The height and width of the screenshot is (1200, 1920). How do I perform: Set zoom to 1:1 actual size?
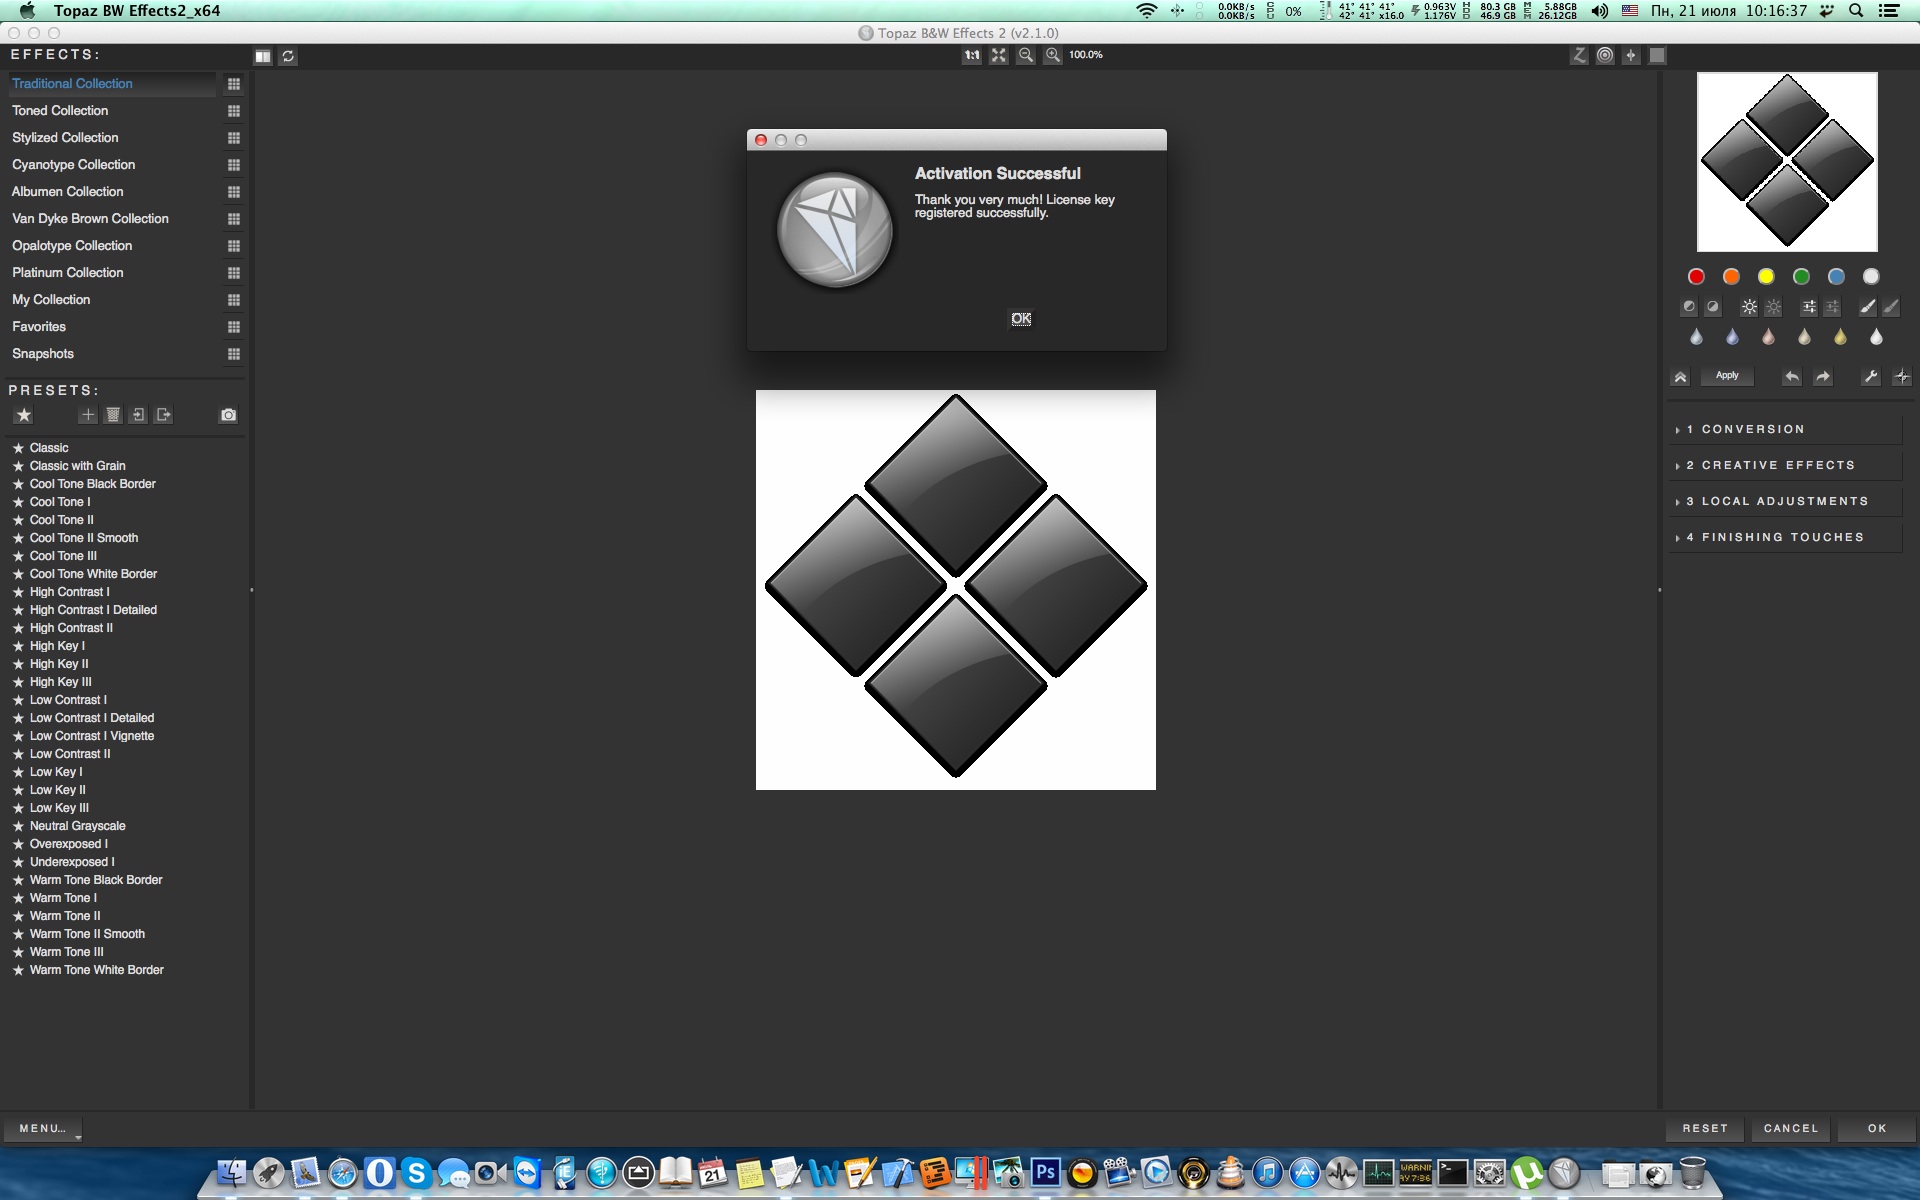(972, 55)
